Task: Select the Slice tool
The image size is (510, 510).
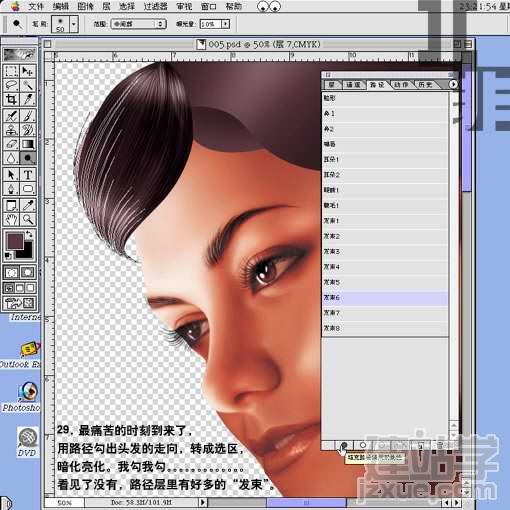Action: click(x=28, y=99)
